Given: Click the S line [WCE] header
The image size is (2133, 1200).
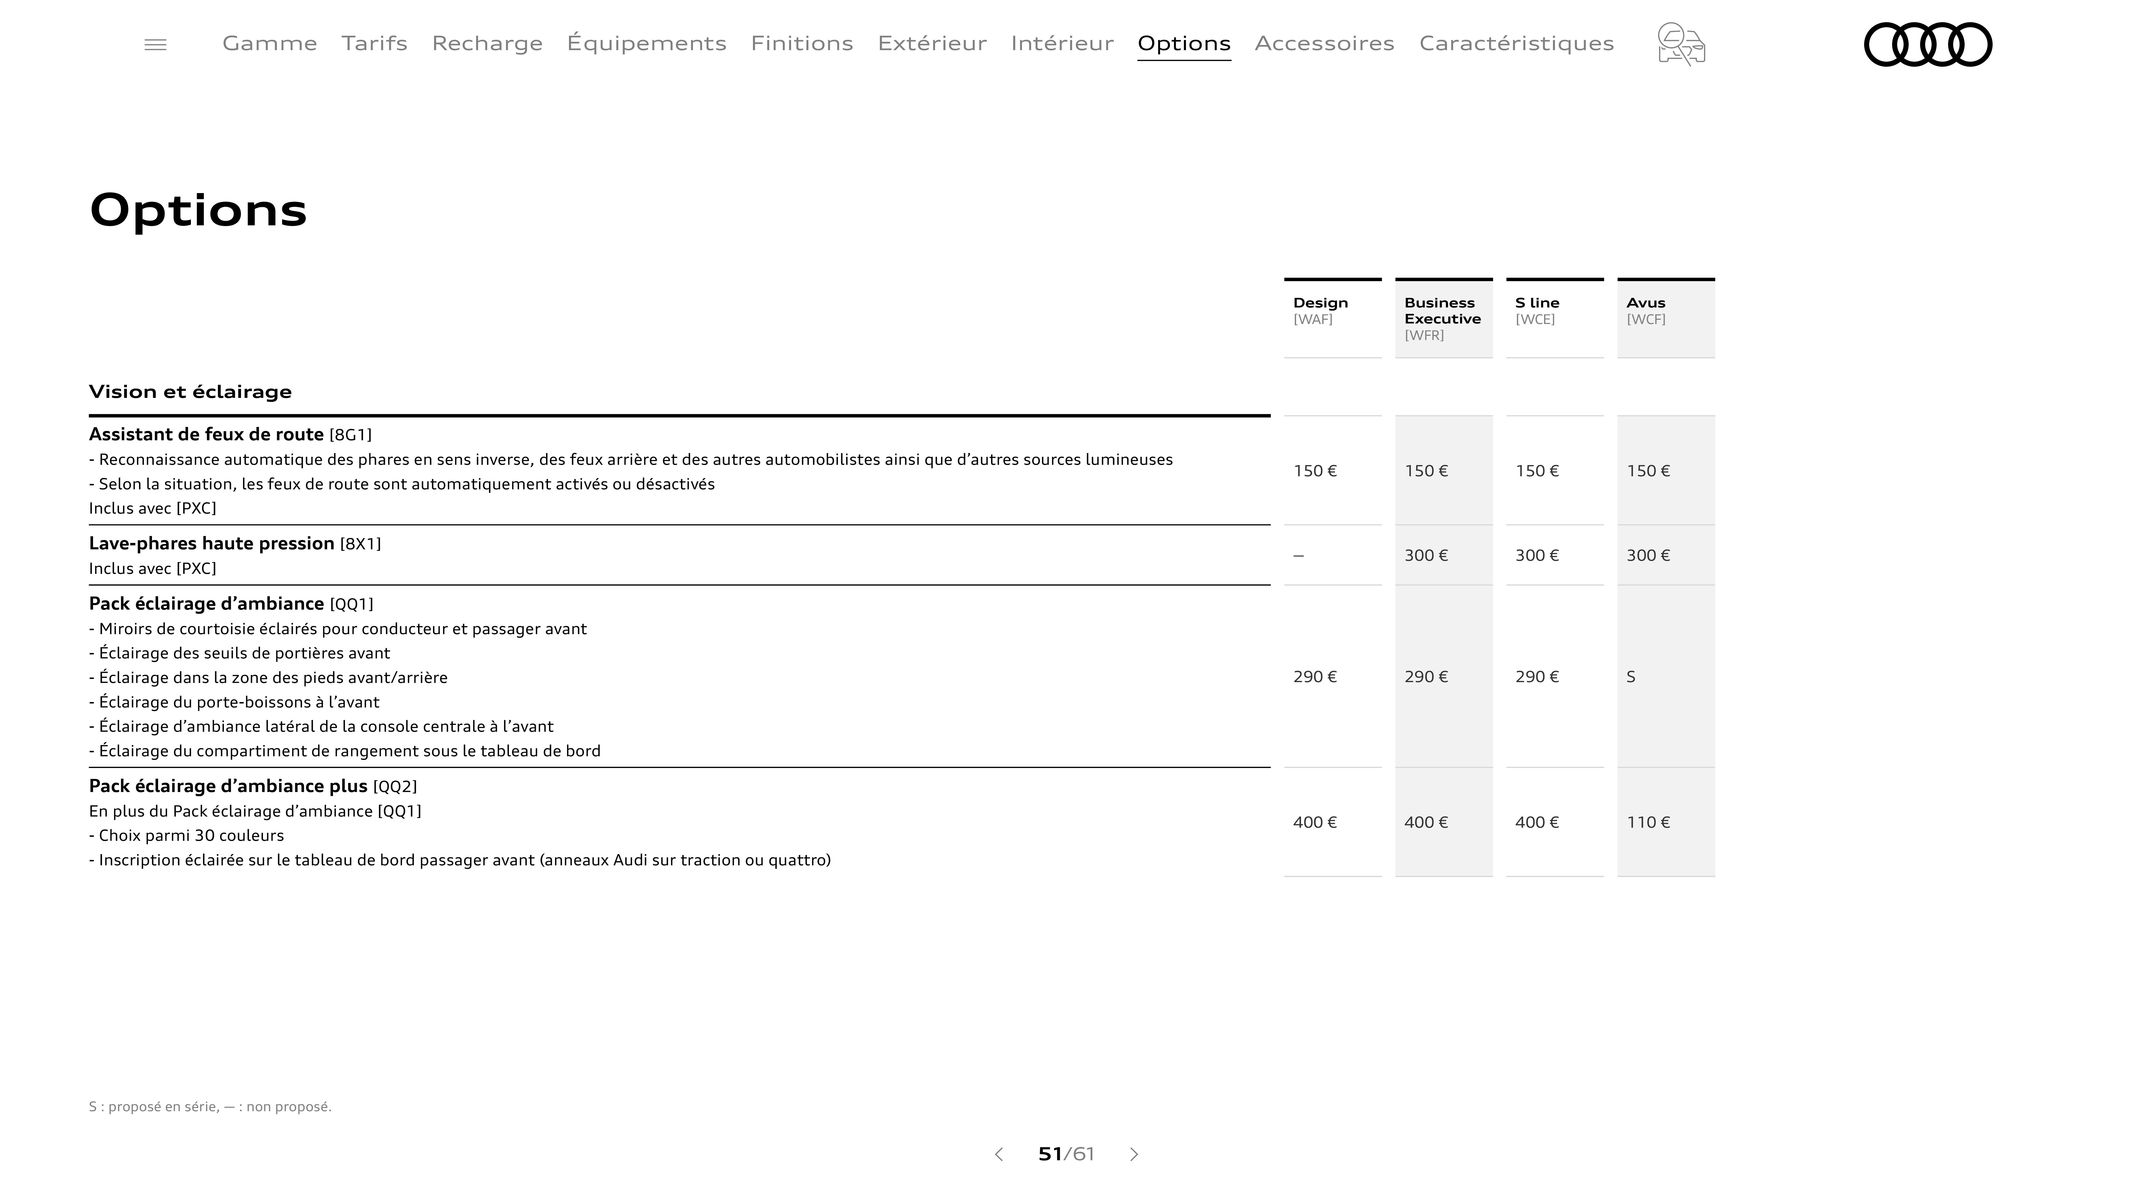Looking at the screenshot, I should (x=1554, y=318).
